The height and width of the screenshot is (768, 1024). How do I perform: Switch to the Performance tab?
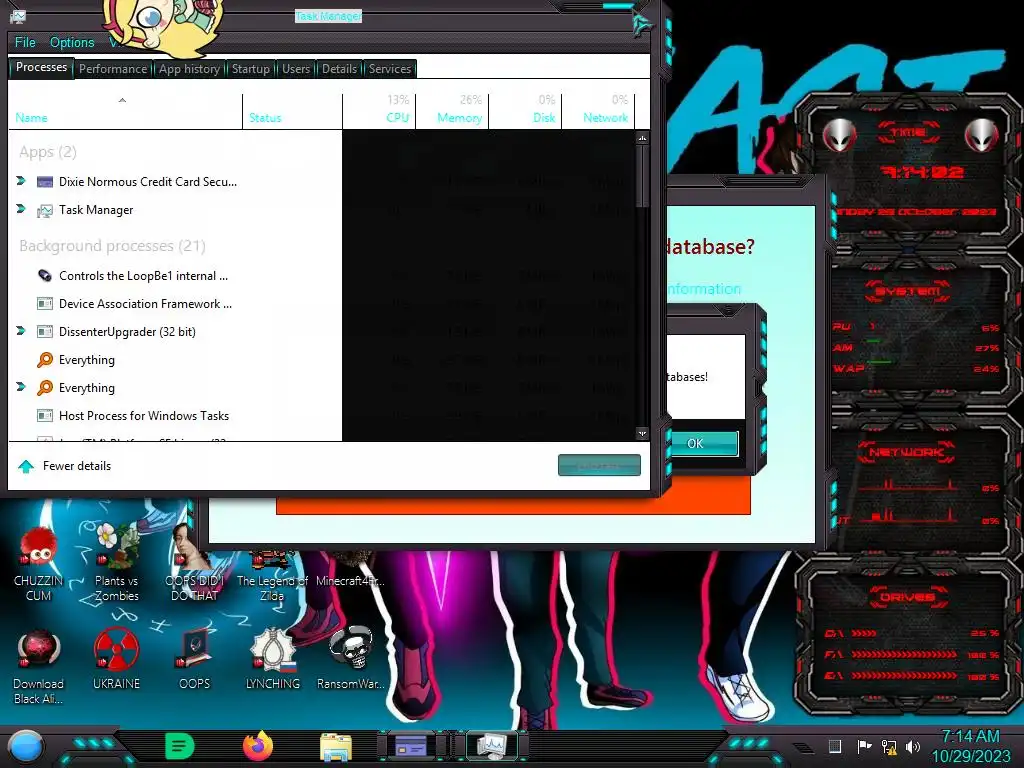tap(113, 69)
